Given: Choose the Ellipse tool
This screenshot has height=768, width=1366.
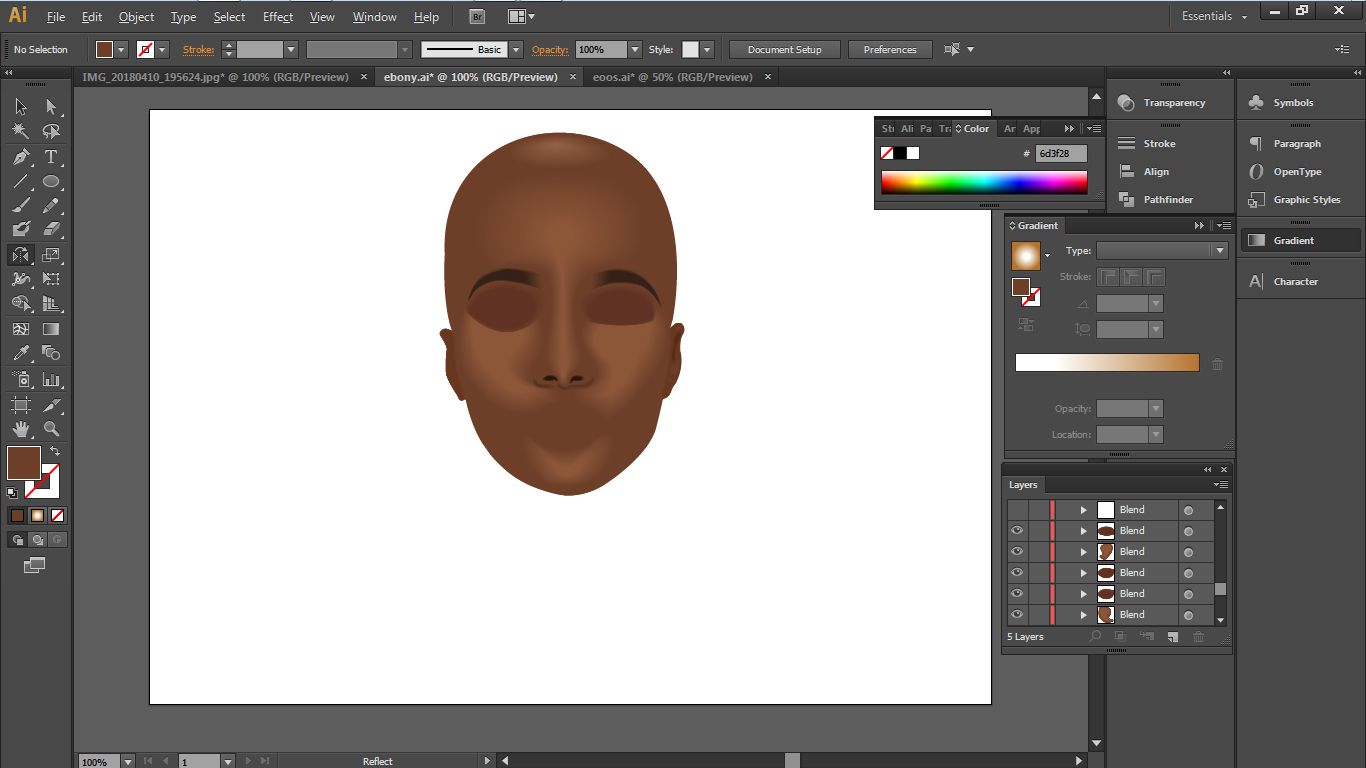Looking at the screenshot, I should [x=51, y=181].
